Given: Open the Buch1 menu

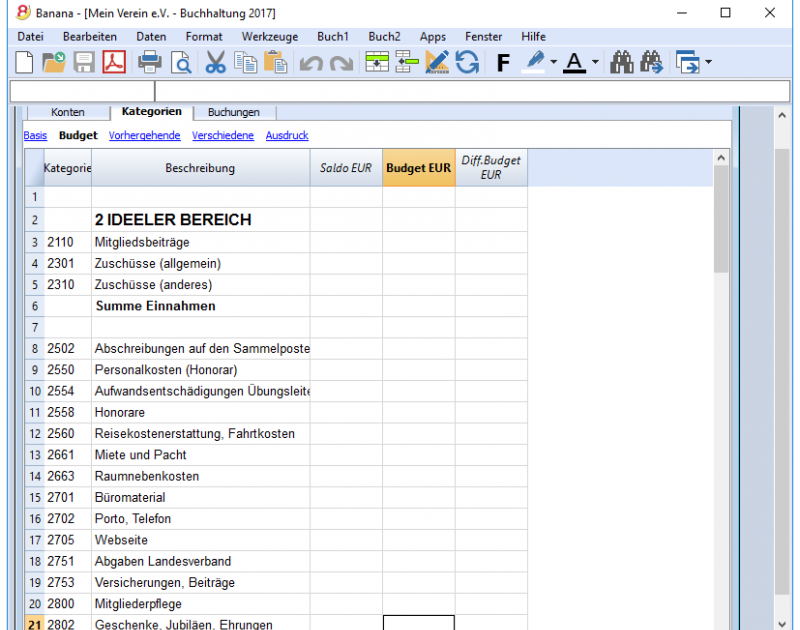Looking at the screenshot, I should (333, 37).
